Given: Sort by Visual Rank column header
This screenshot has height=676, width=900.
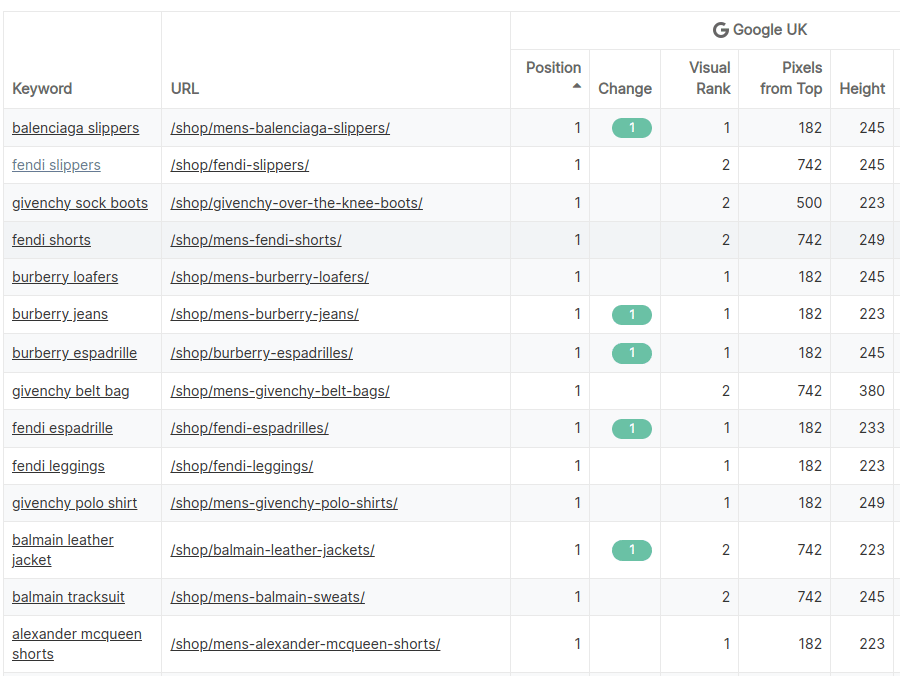Looking at the screenshot, I should [709, 78].
